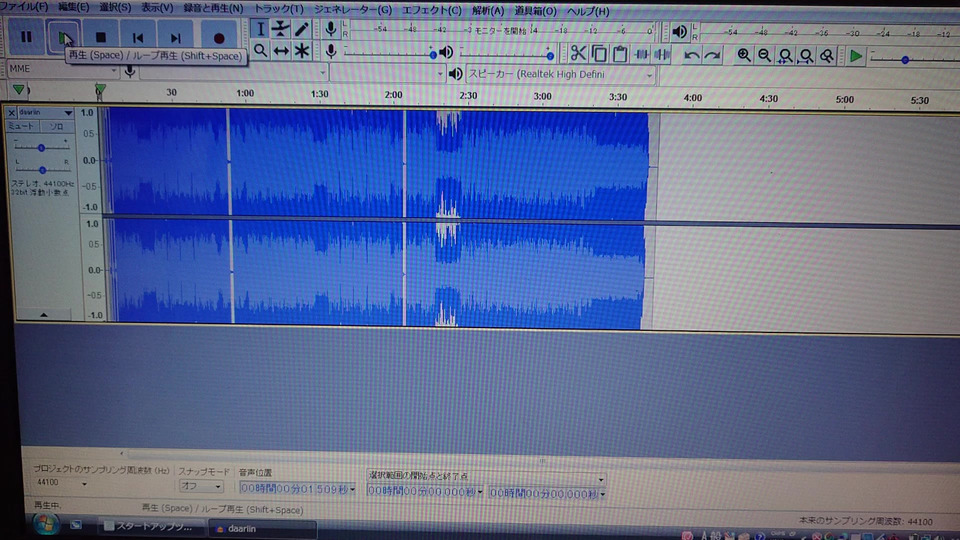The width and height of the screenshot is (960, 540).
Task: Skip to start of the track
Action: click(x=138, y=38)
